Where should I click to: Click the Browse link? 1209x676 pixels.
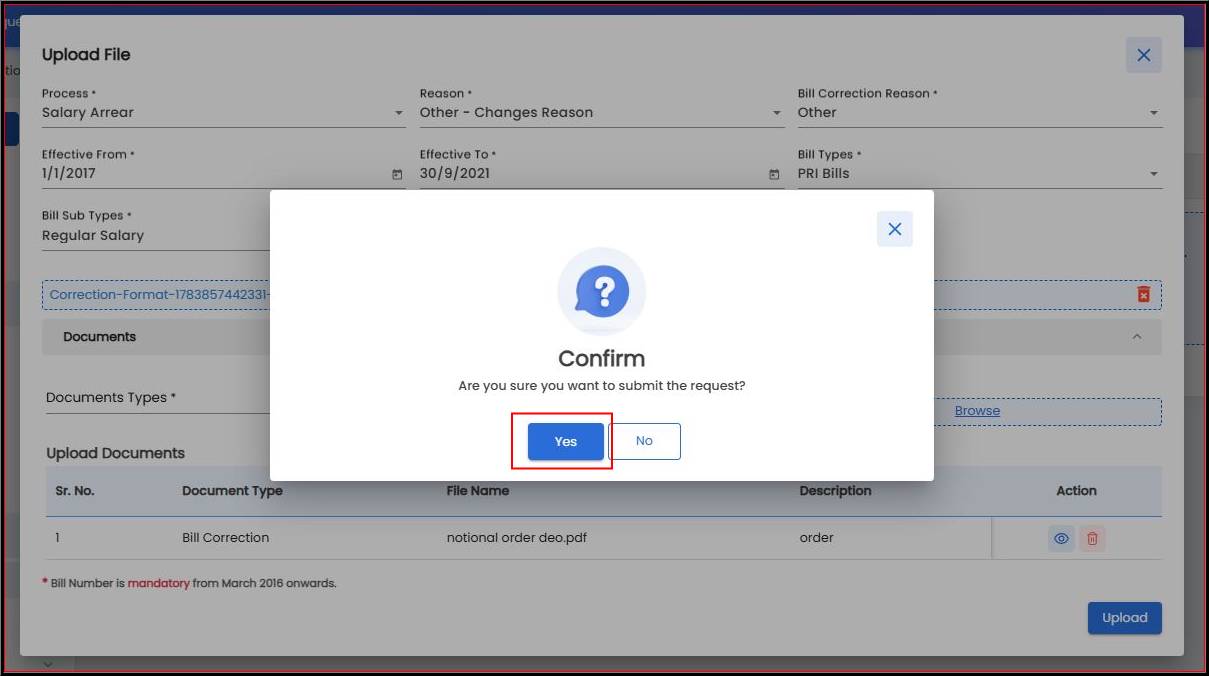977,411
